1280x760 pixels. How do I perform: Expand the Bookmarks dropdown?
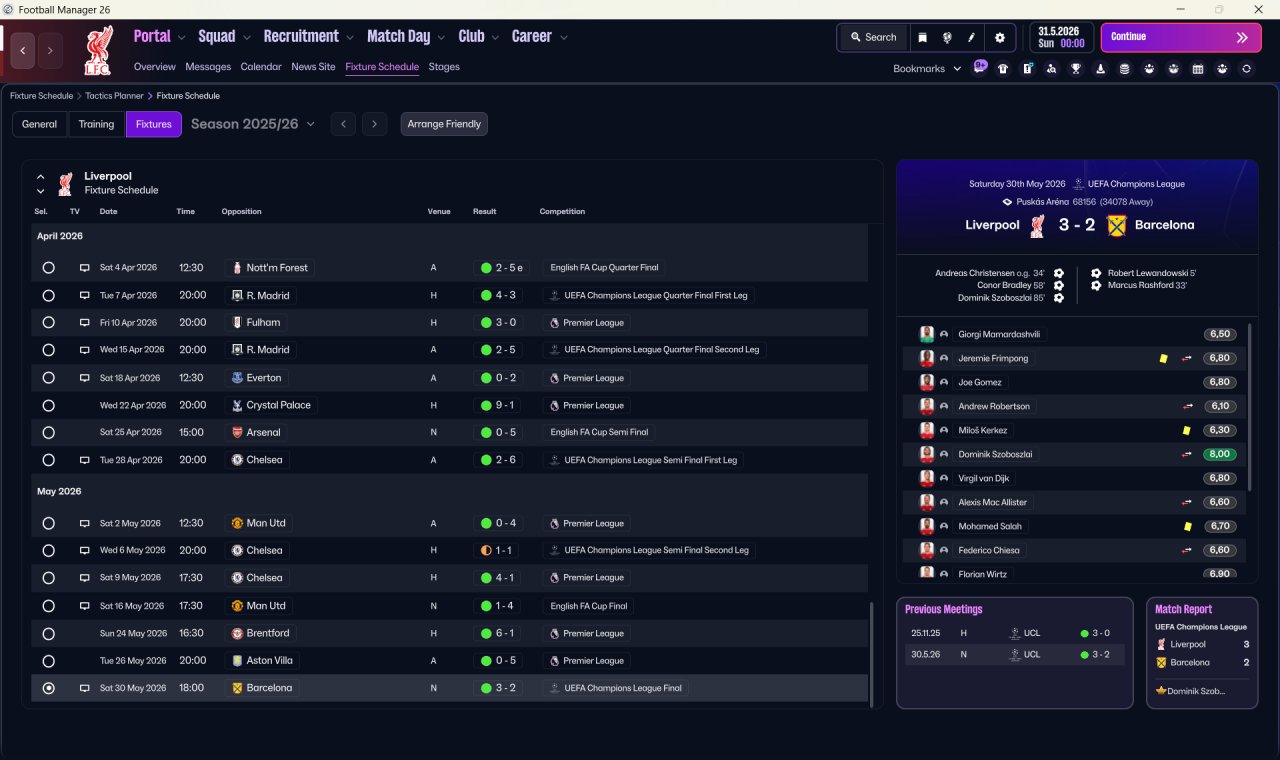tap(927, 69)
